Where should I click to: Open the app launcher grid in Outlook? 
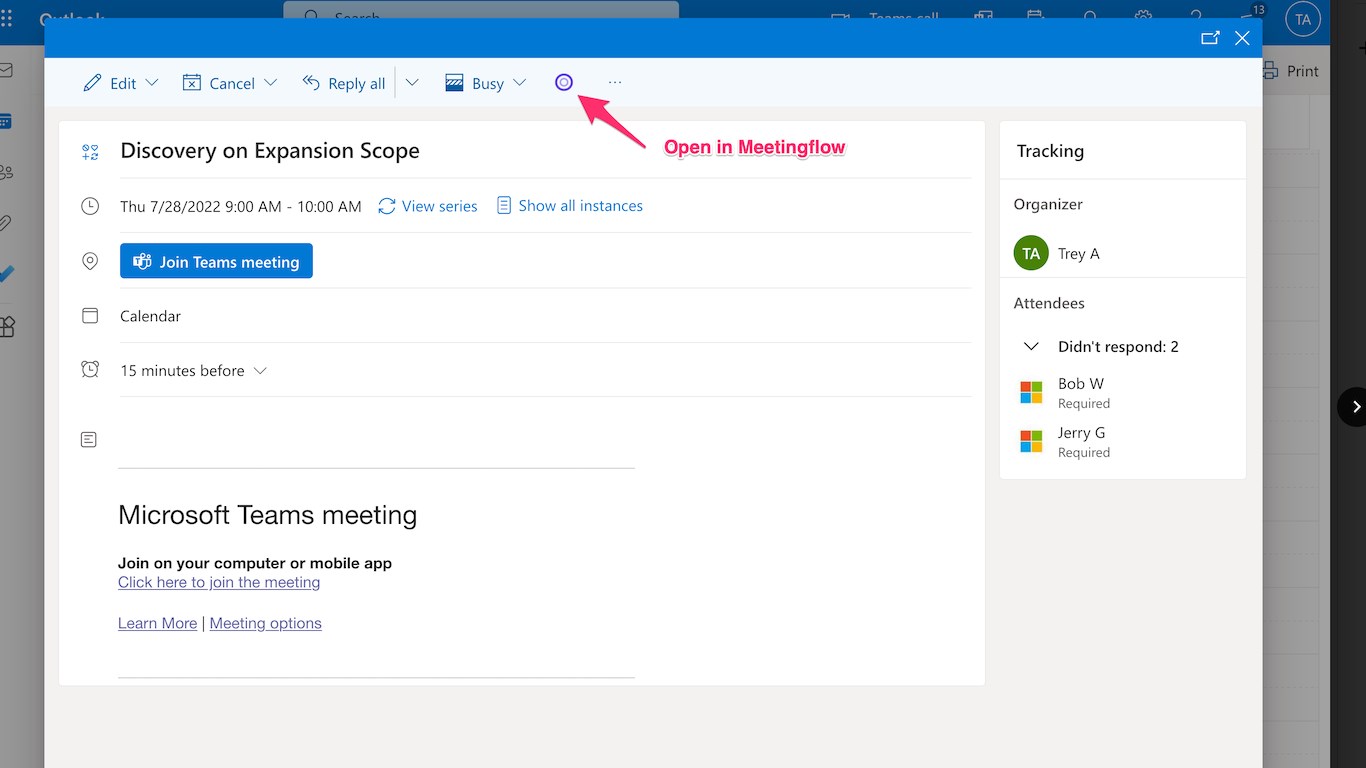point(7,19)
